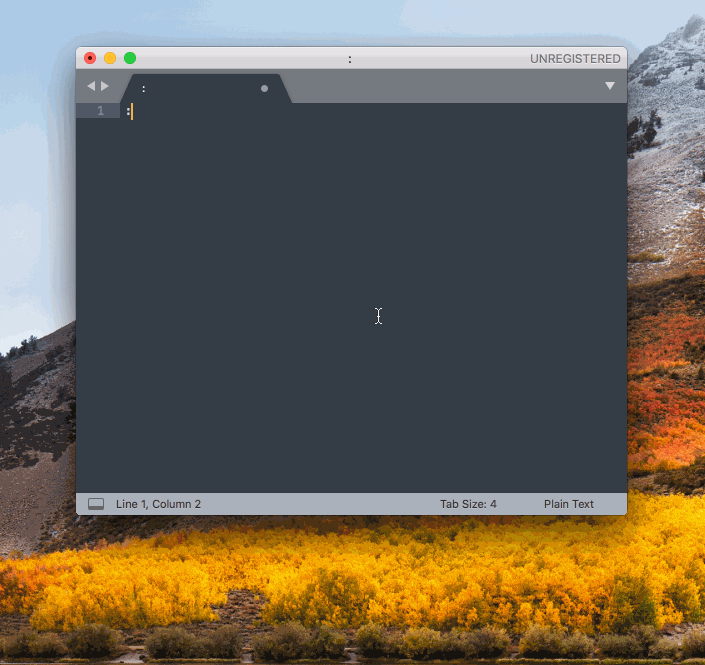Click the next tab right arrow
Image resolution: width=705 pixels, height=665 pixels.
point(105,86)
